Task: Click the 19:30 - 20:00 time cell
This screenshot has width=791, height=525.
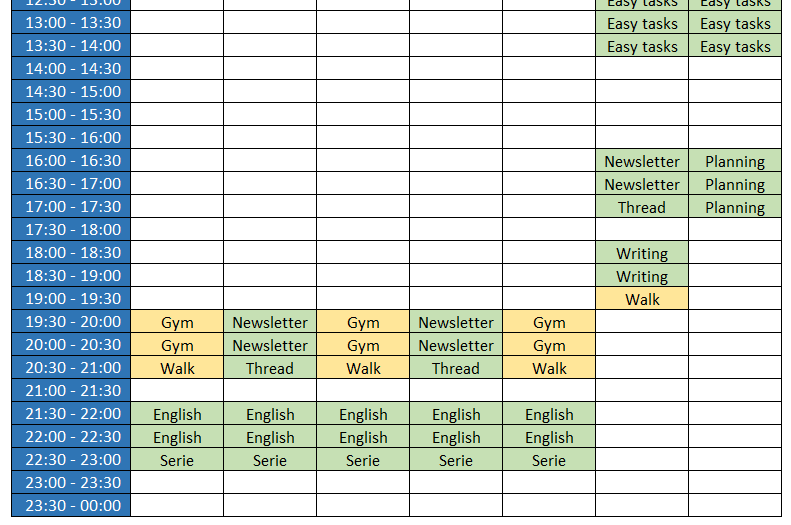Action: coord(72,322)
